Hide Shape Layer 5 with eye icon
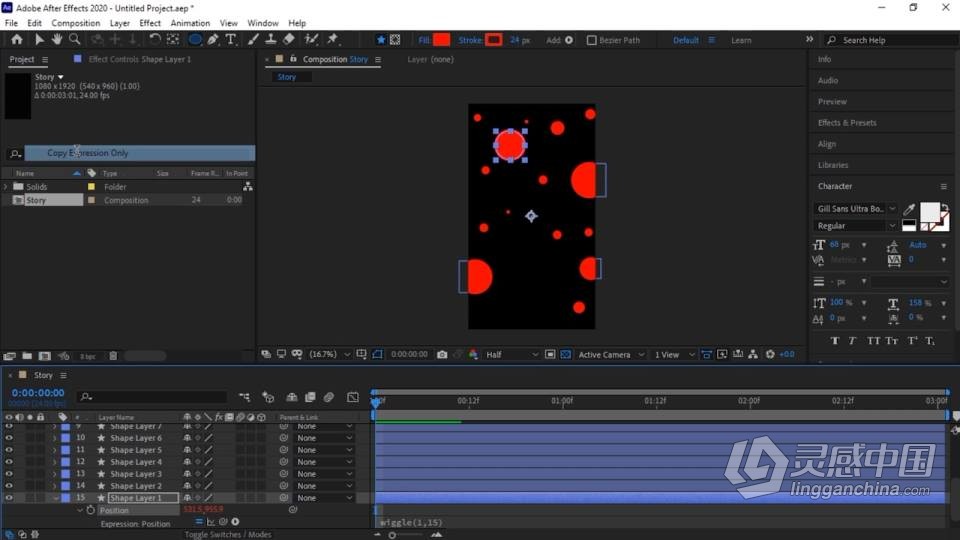 pos(9,450)
